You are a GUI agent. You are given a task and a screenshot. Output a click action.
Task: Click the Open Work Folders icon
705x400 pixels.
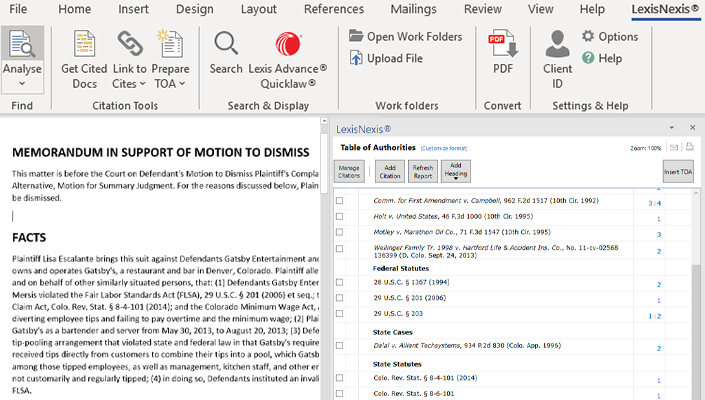pyautogui.click(x=356, y=36)
